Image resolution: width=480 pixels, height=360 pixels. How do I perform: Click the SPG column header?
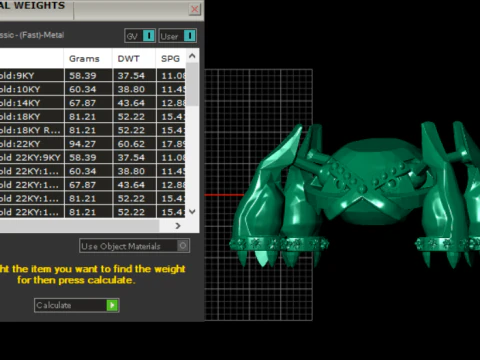(170, 59)
